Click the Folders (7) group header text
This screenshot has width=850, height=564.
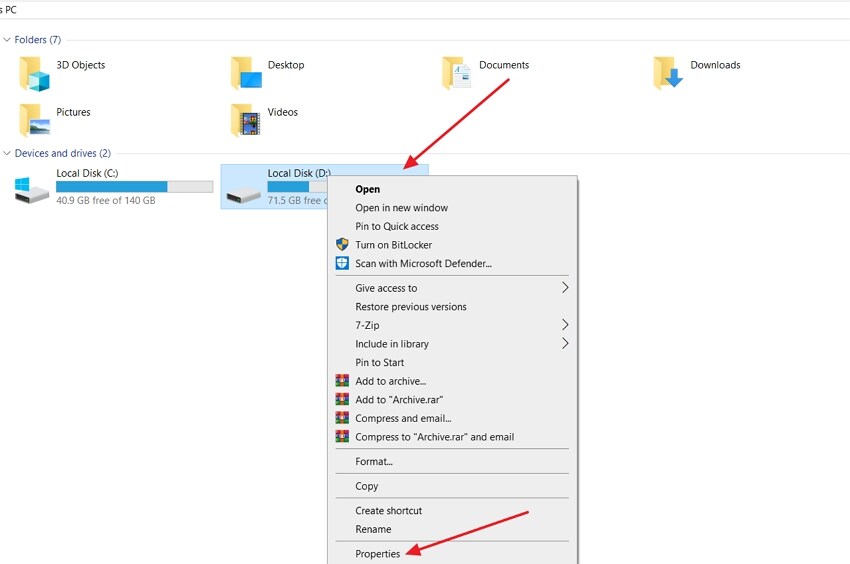click(x=38, y=40)
